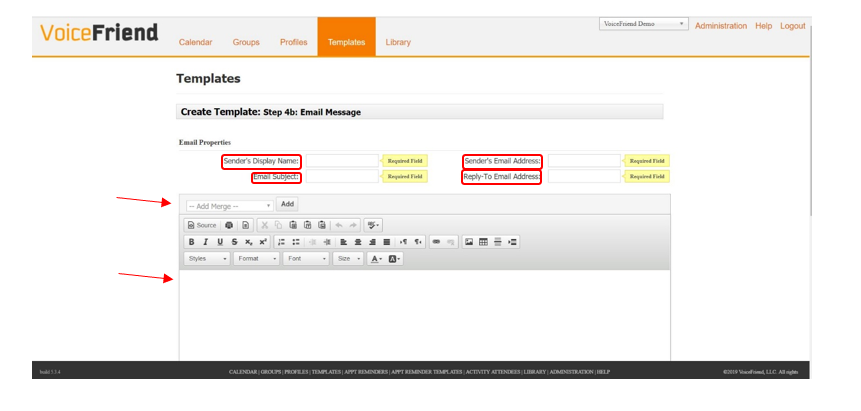Click the Add button beside Add Merge

(x=287, y=204)
